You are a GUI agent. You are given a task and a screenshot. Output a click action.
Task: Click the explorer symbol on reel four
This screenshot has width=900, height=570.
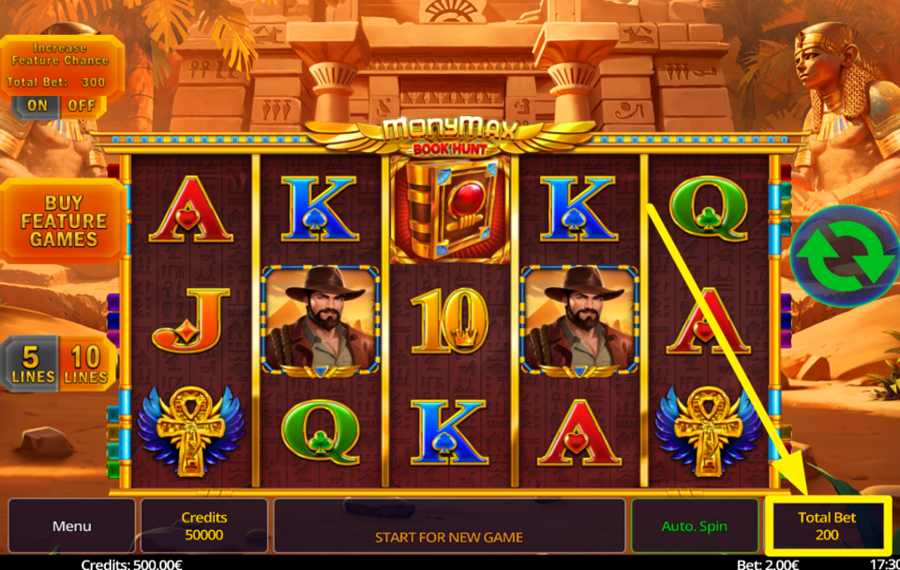(x=579, y=321)
